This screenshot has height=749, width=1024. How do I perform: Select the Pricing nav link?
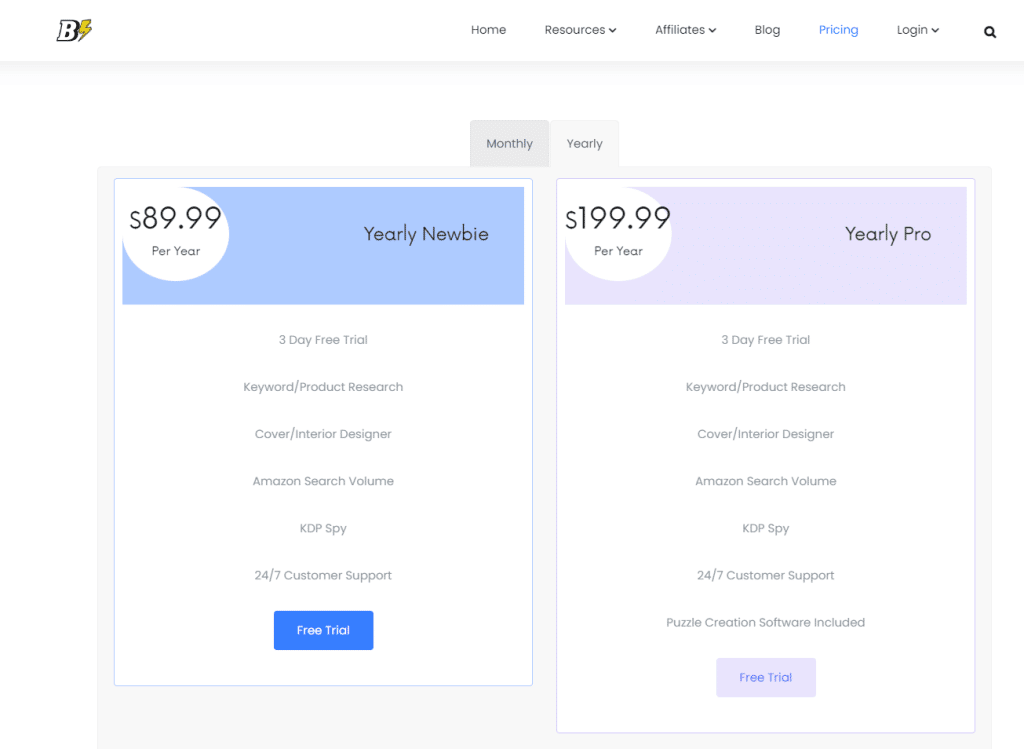click(838, 30)
